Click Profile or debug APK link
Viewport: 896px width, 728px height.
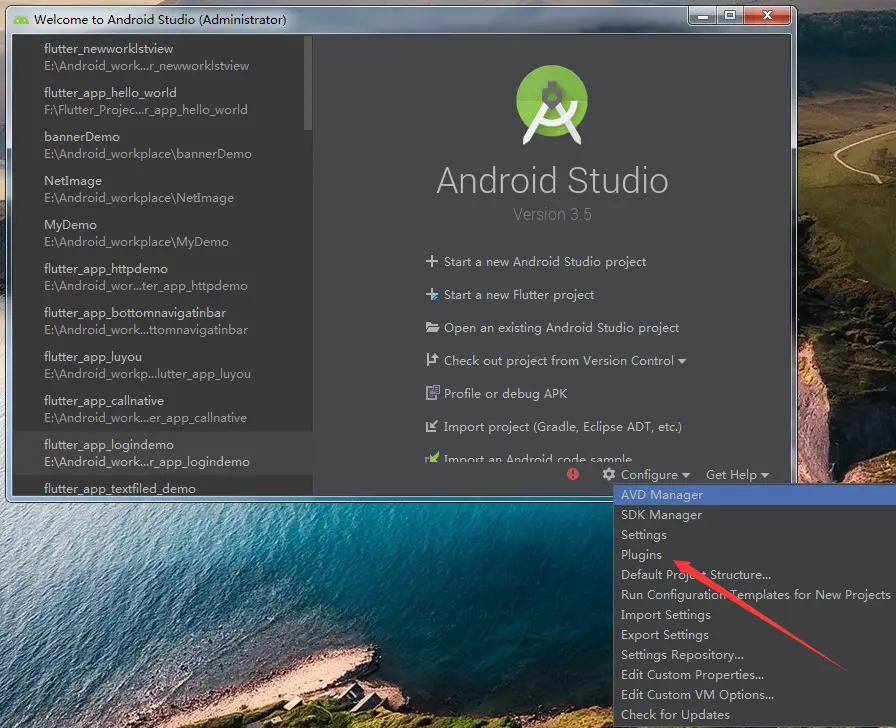(x=505, y=394)
